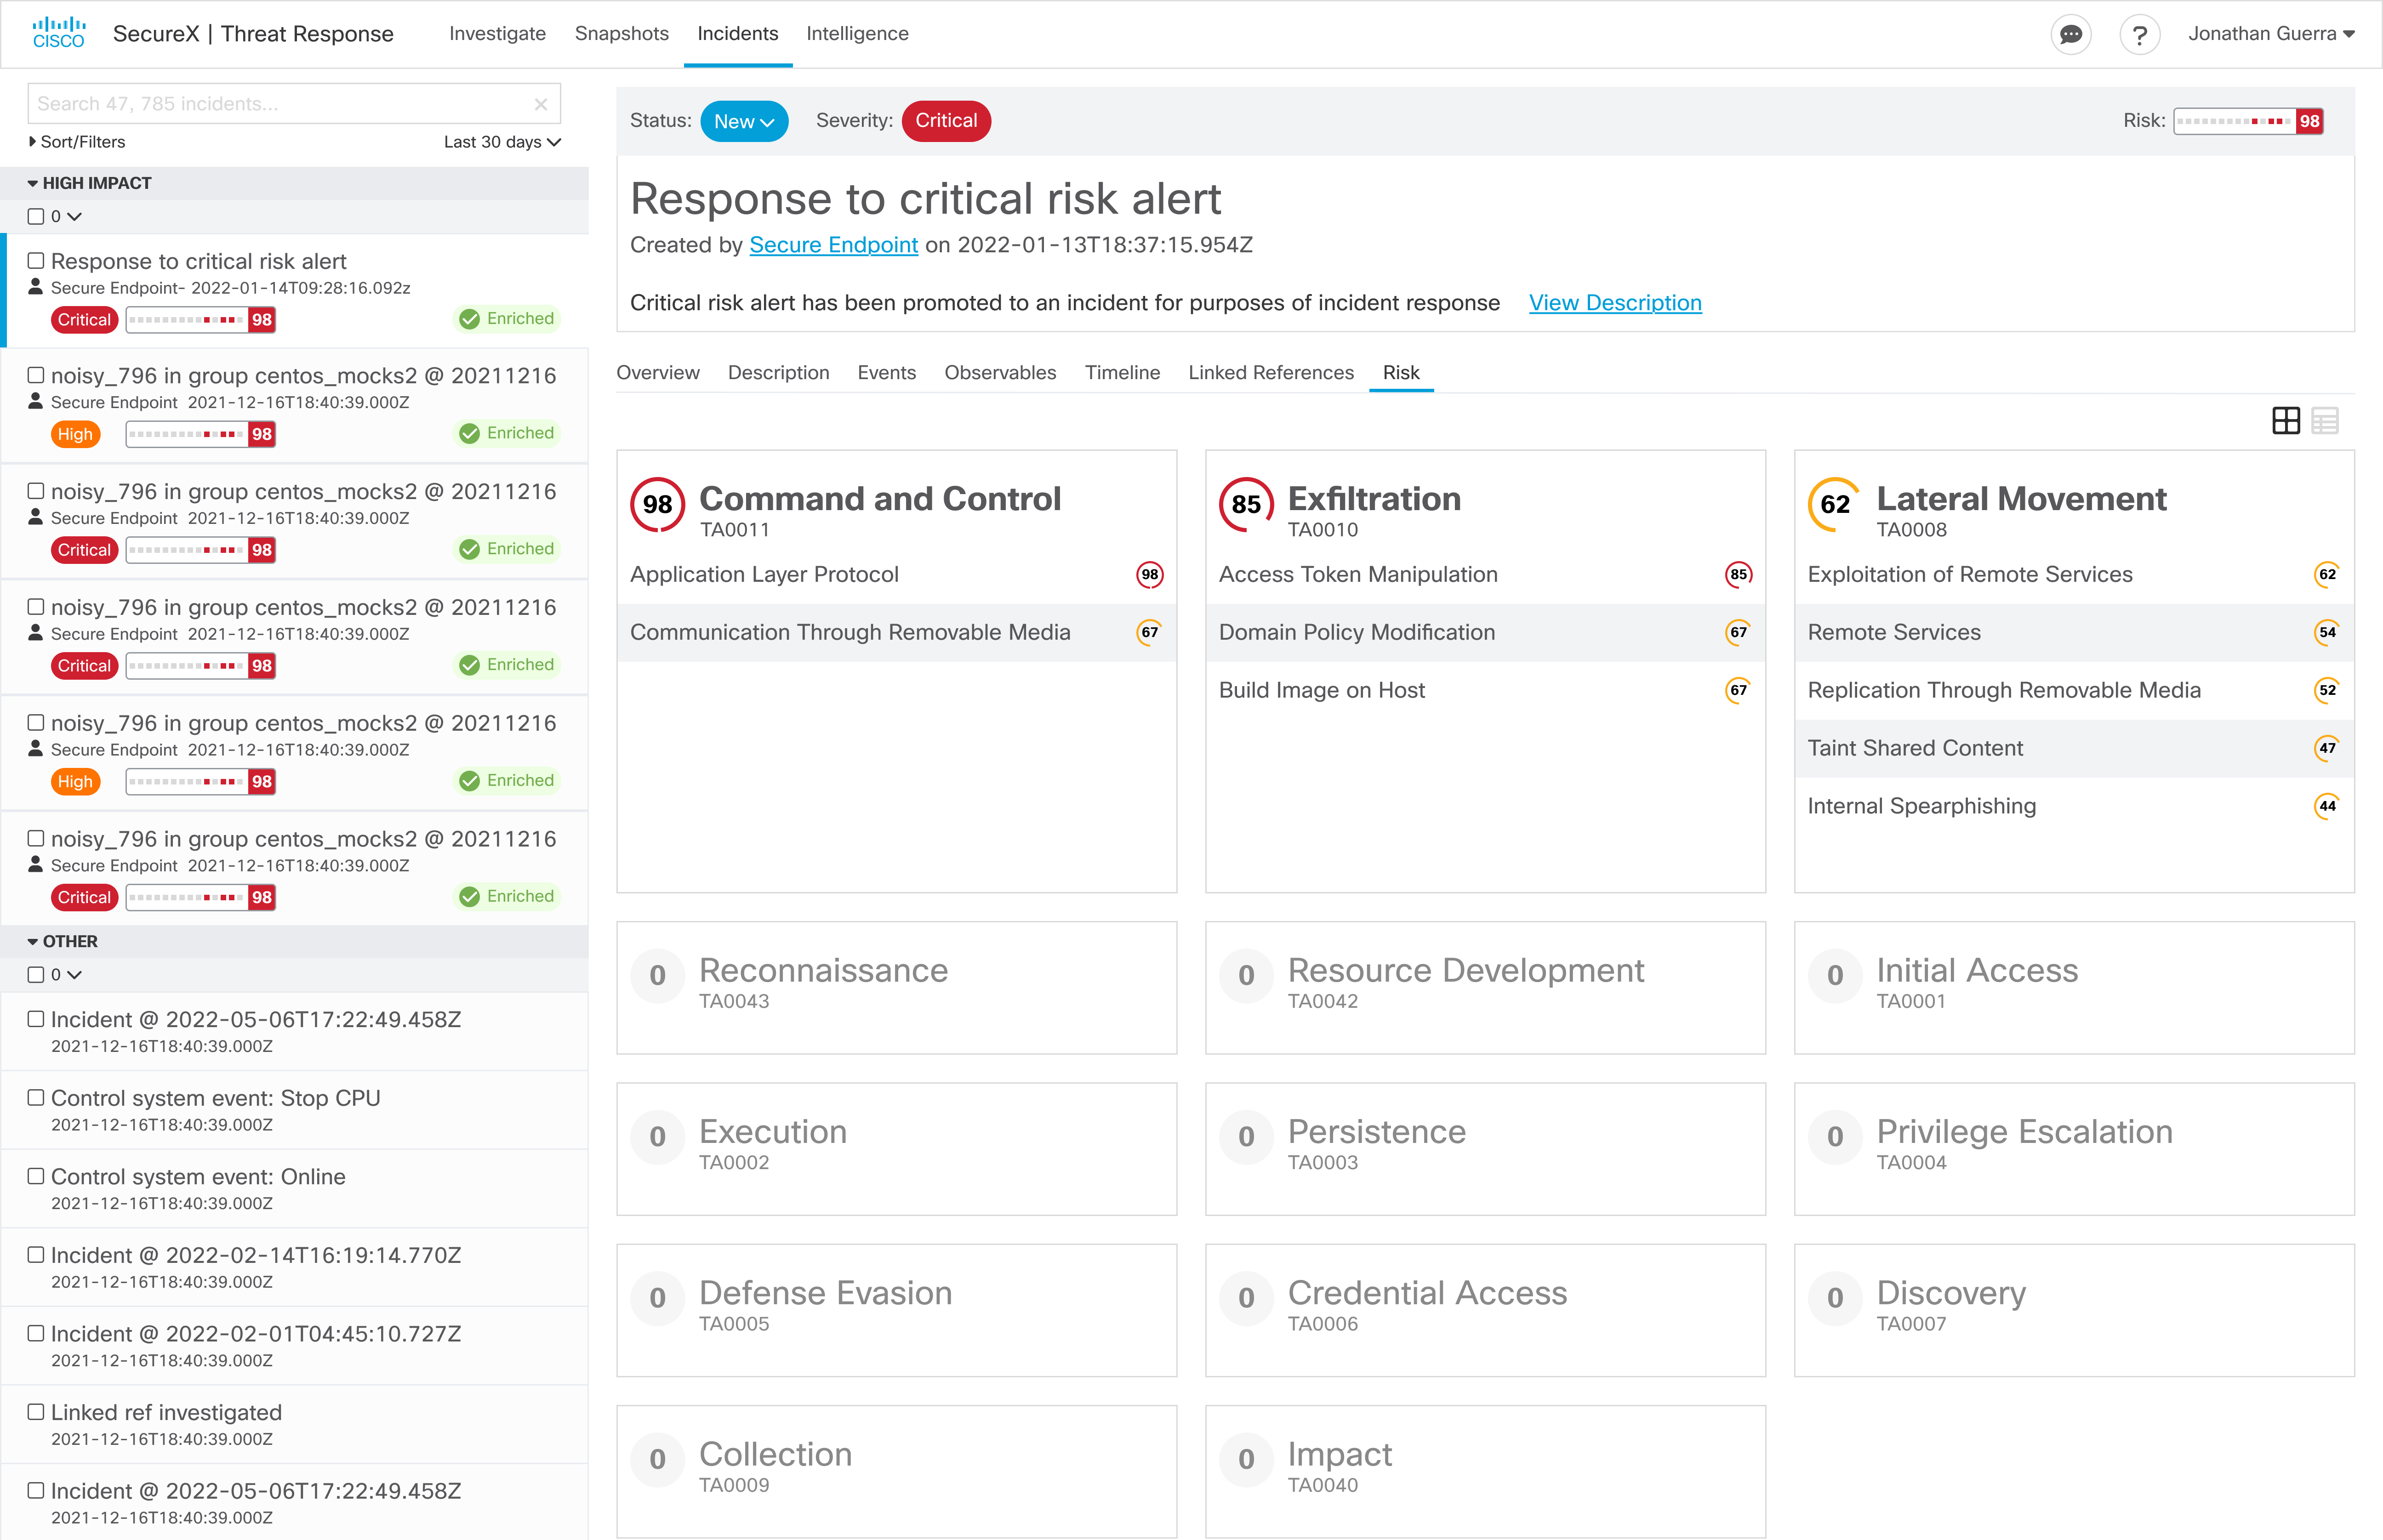Click the Exfiltration score 85 circle

tap(1246, 505)
